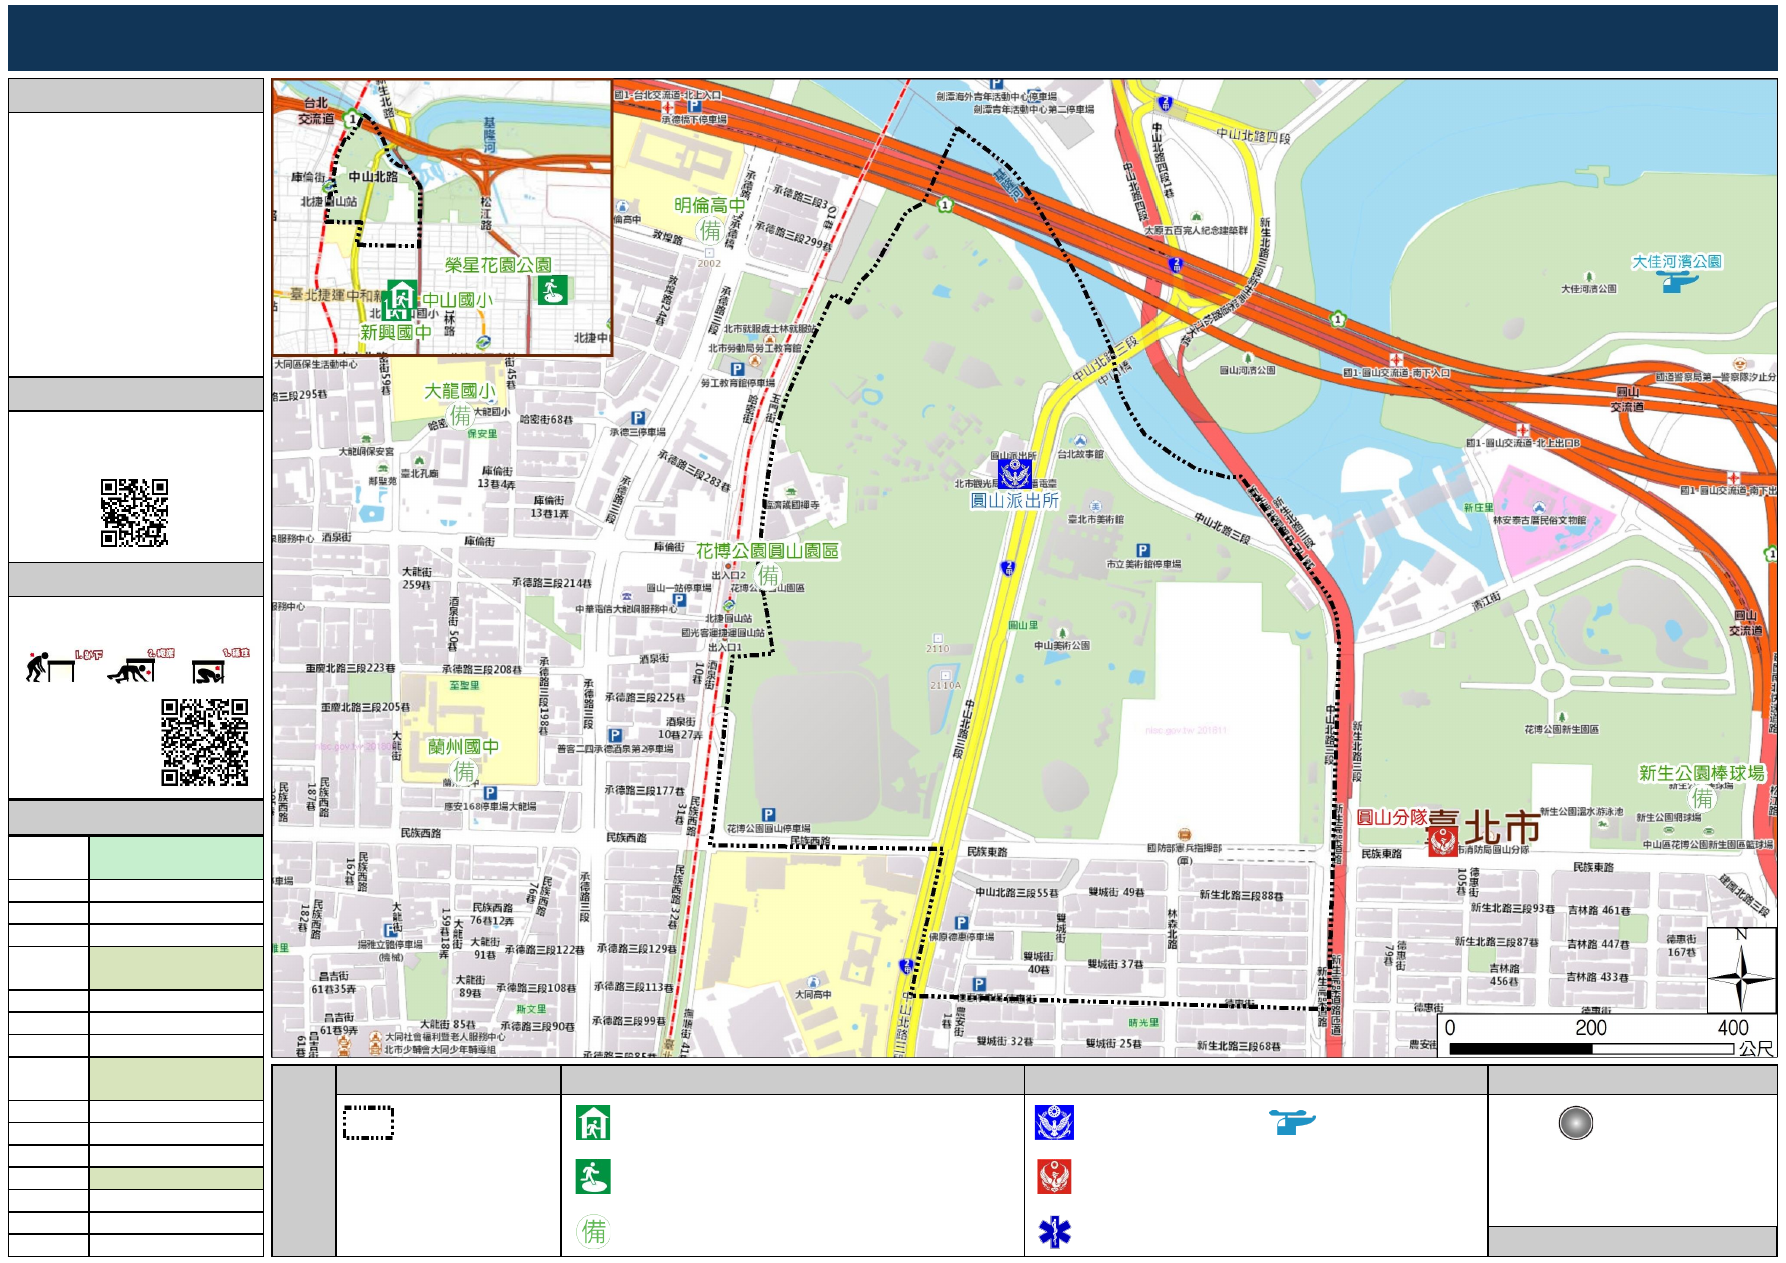Click the 備 marker at 花博公園圓山園區
1786x1263 pixels.
click(x=768, y=575)
